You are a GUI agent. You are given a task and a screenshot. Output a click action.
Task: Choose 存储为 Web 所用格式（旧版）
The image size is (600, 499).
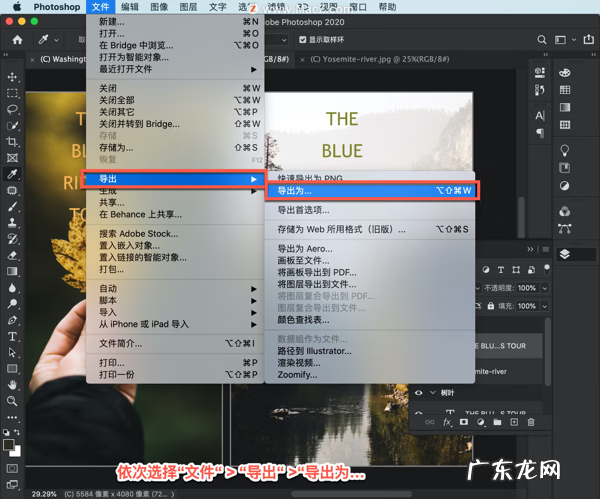370,229
